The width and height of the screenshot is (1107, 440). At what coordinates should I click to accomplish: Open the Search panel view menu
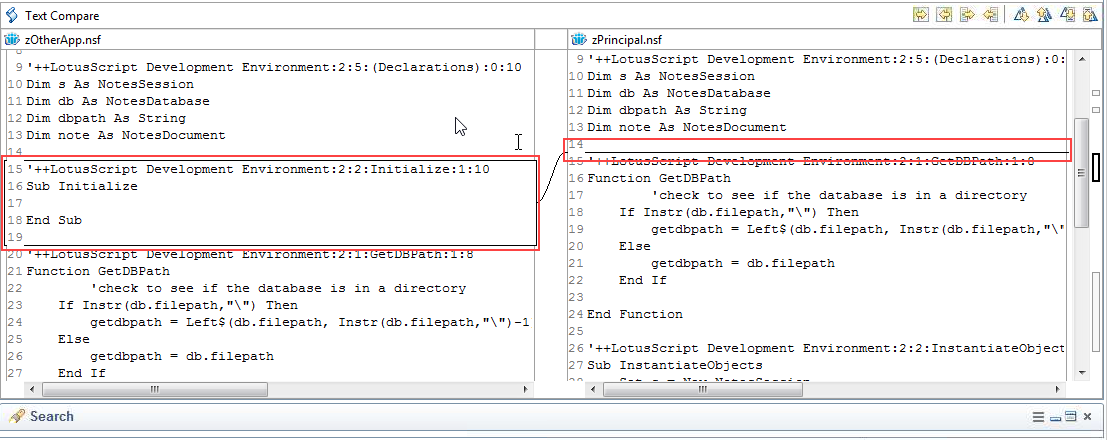coord(1038,416)
